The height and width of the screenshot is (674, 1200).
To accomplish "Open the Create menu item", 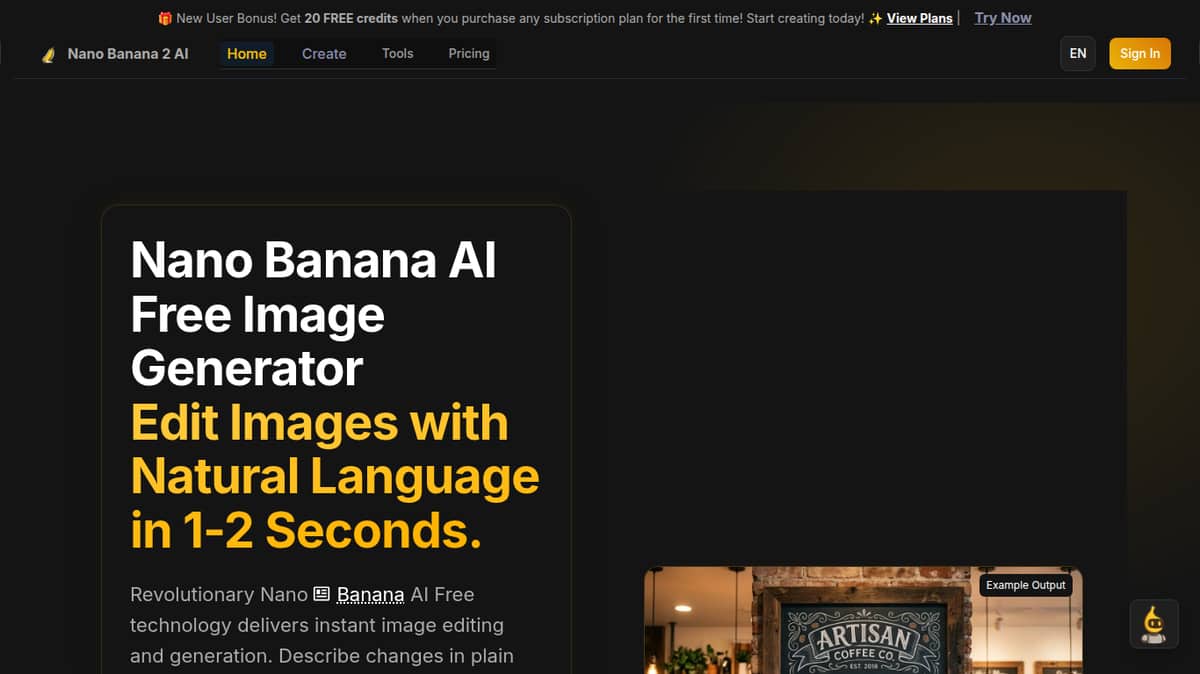I will (324, 54).
